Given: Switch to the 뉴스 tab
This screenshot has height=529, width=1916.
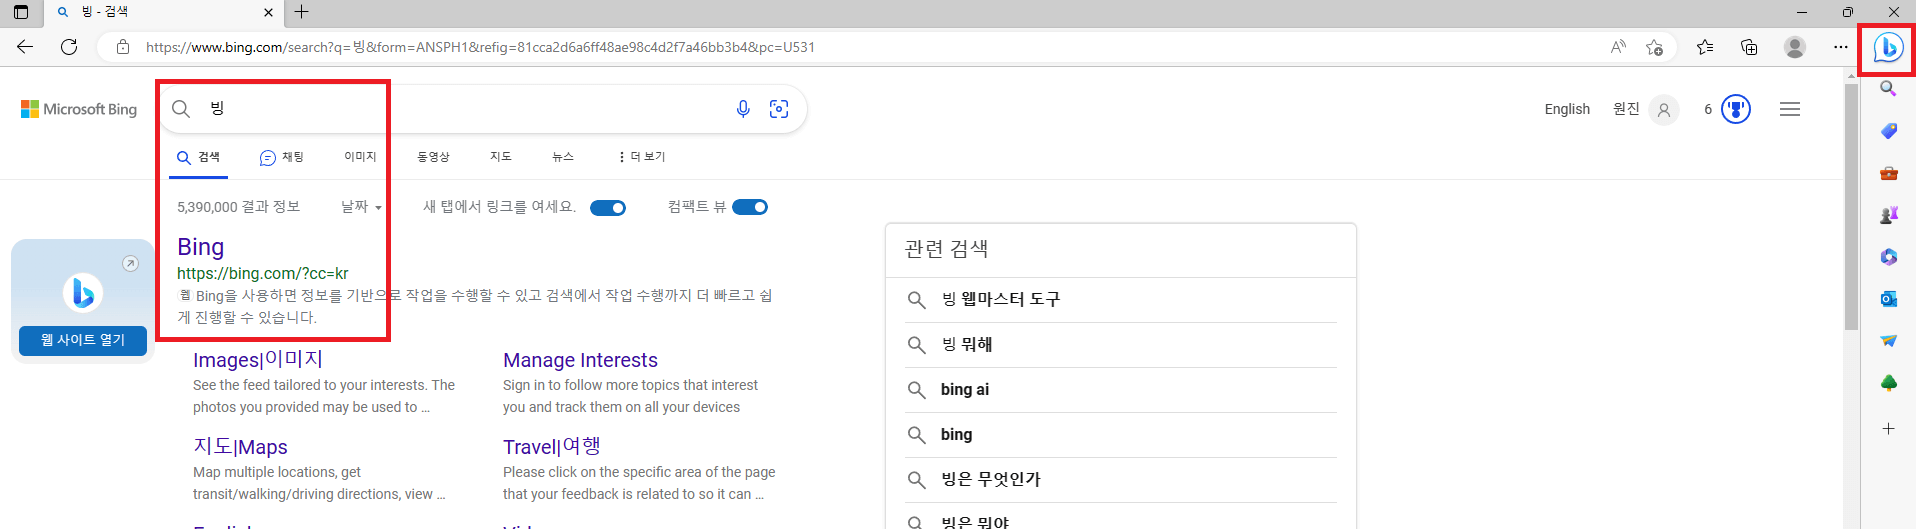Looking at the screenshot, I should tap(563, 157).
